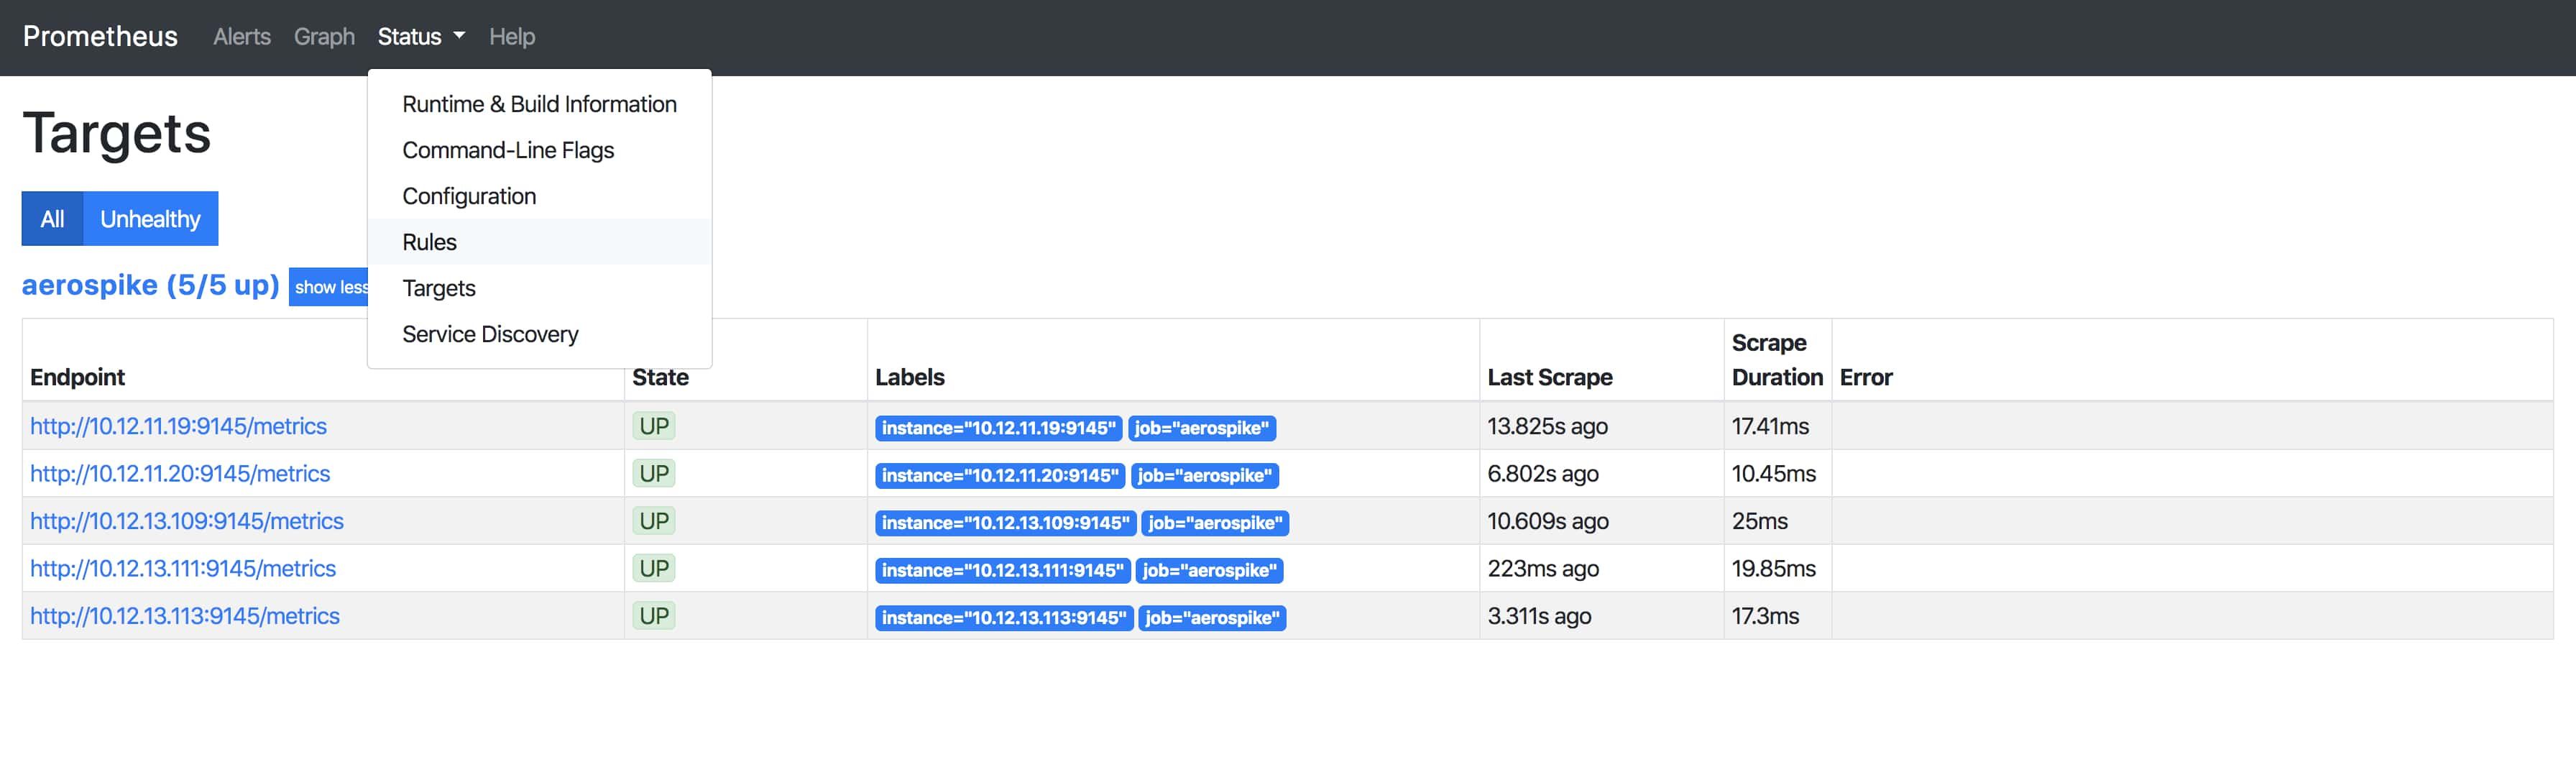Collapse aerospike targets with show less
Screen dimensions: 2576x775
point(330,287)
